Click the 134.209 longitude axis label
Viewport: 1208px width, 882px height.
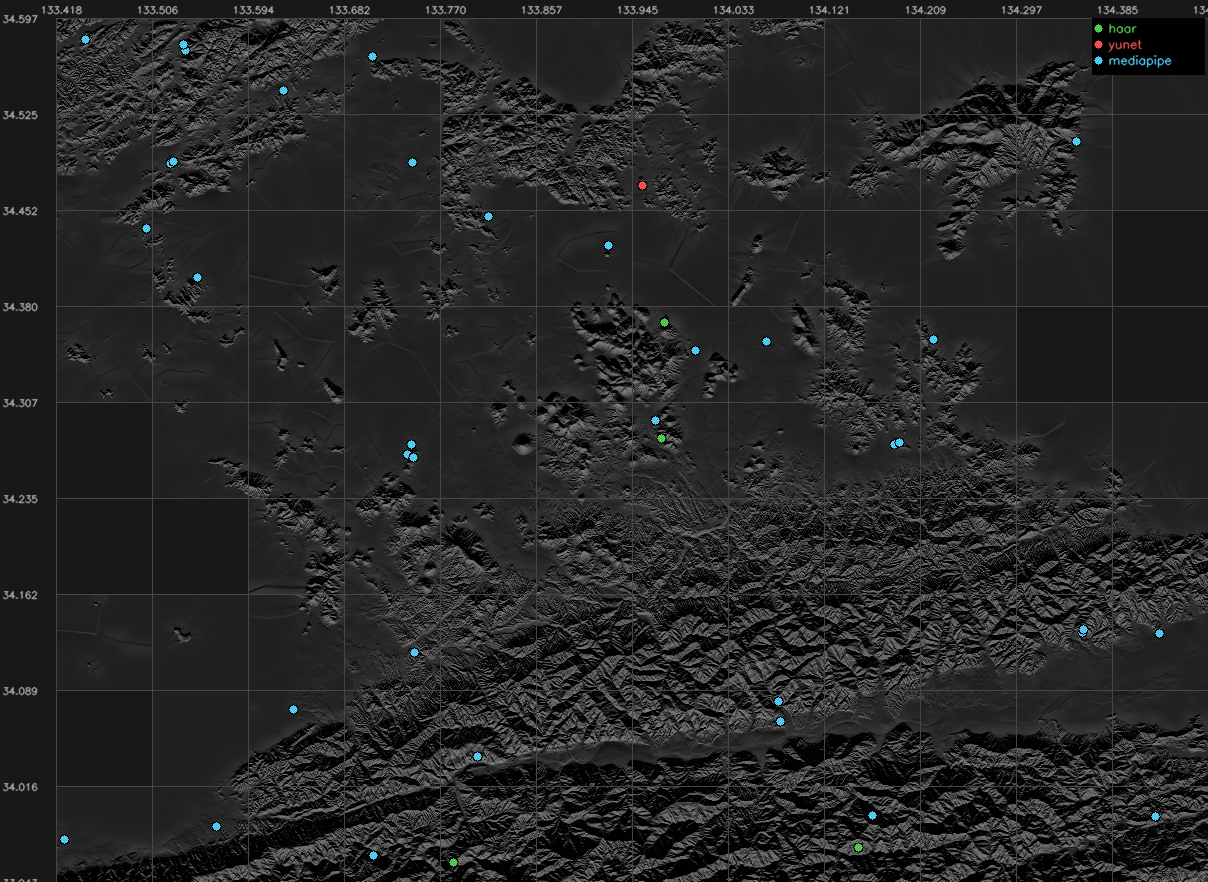click(x=925, y=10)
